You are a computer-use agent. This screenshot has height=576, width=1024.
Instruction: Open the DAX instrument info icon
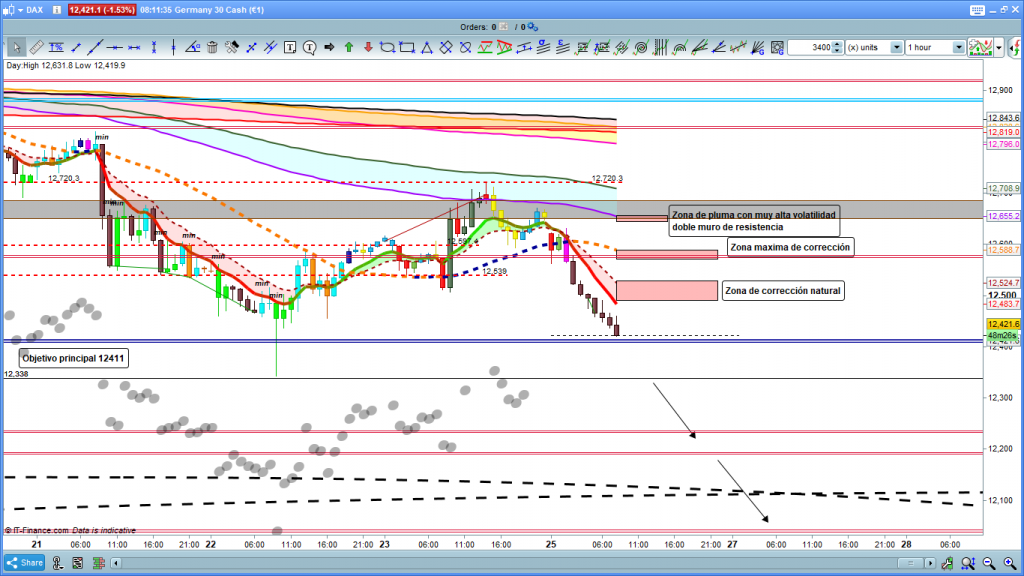tap(59, 10)
